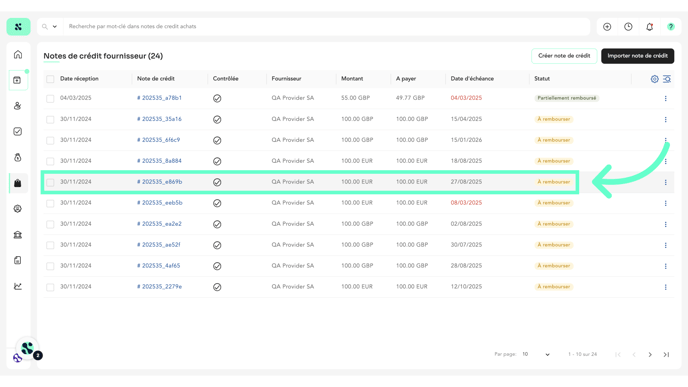Screen dimensions: 688x387
Task: Sort by Montant column header
Action: click(352, 79)
